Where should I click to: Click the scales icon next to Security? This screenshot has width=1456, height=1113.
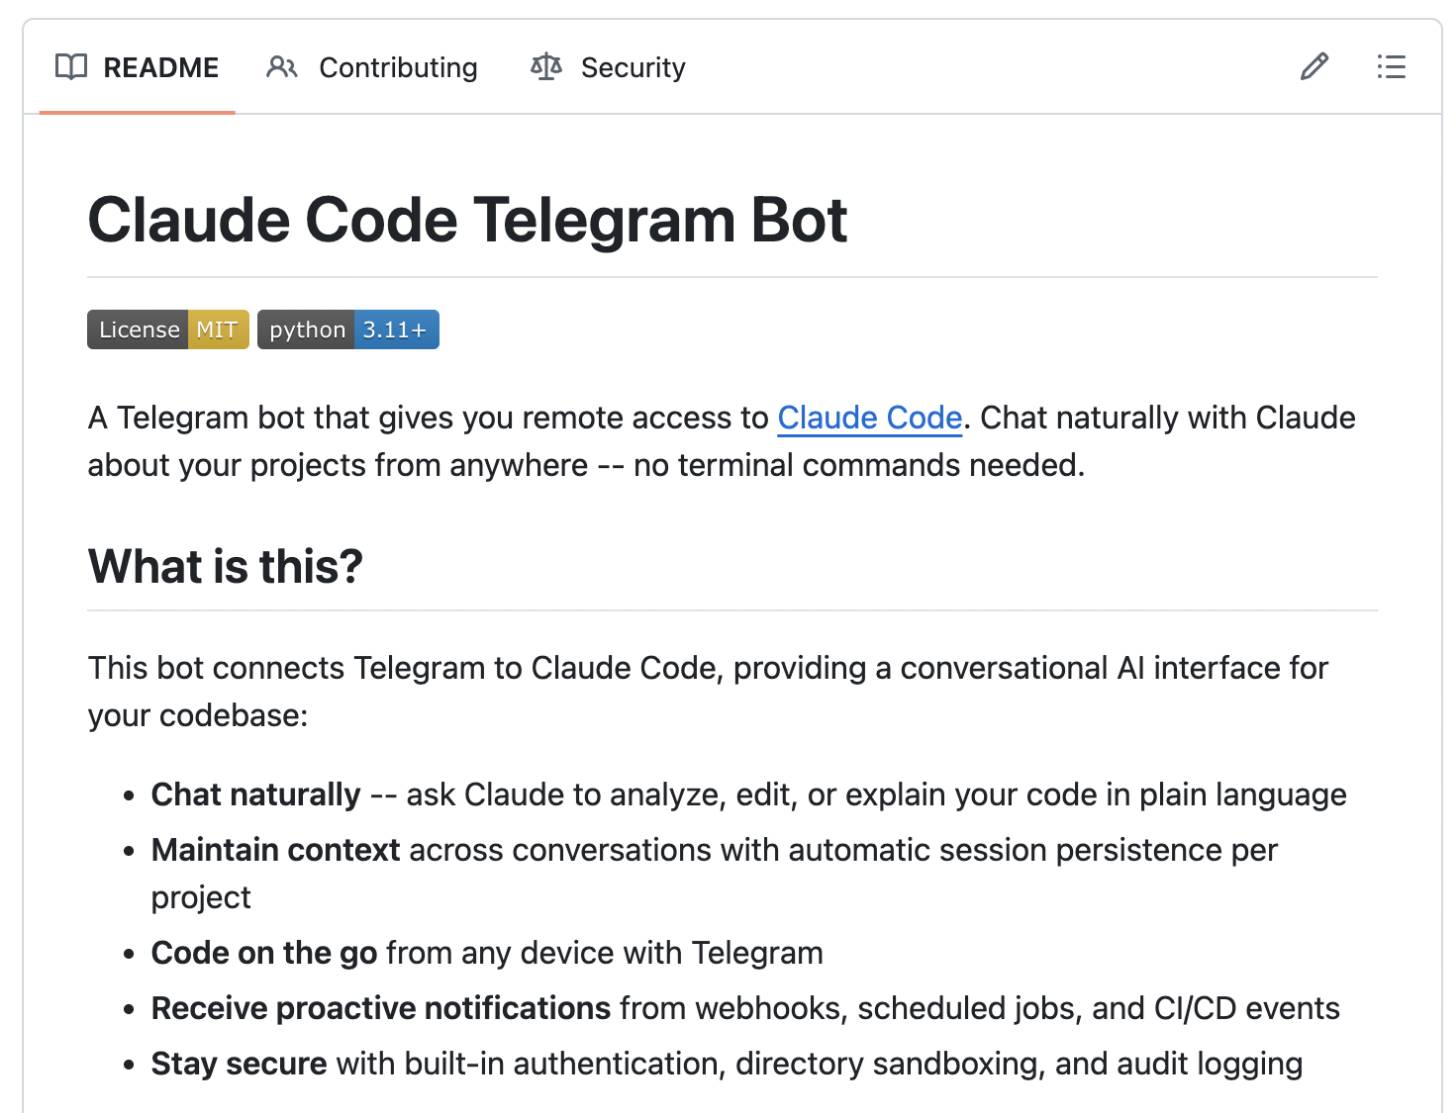click(546, 67)
